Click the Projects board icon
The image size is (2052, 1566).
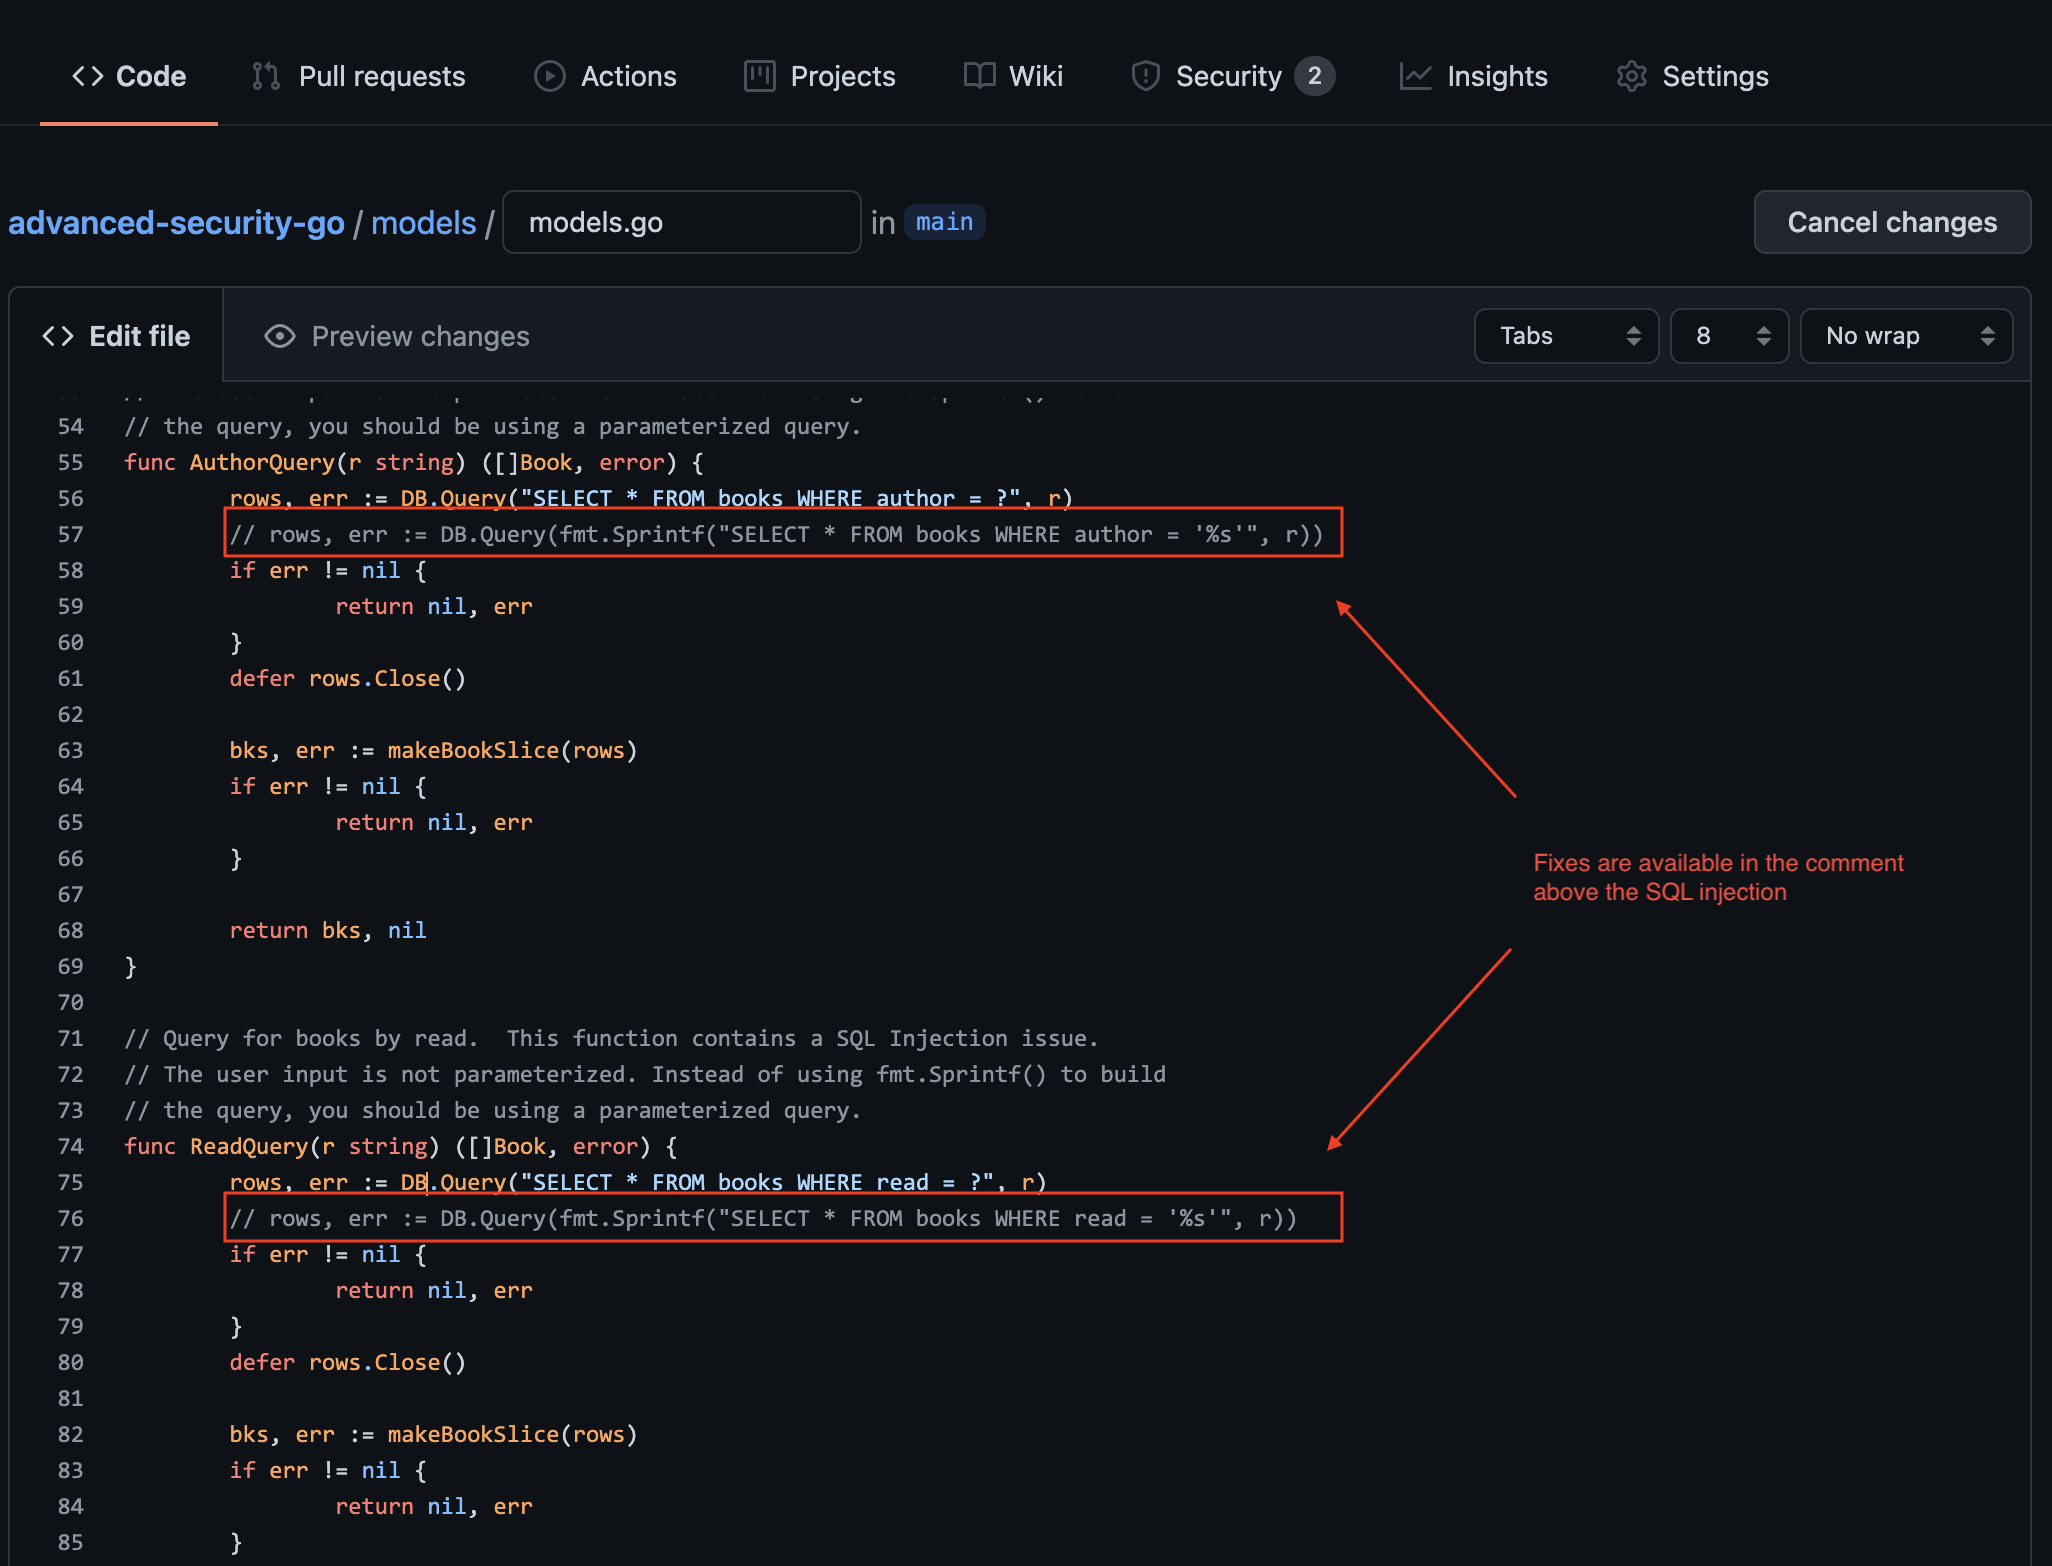[759, 76]
